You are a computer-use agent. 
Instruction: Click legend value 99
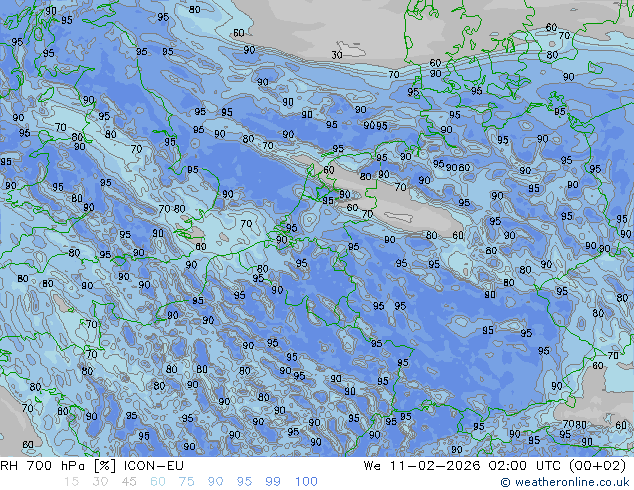(x=273, y=482)
